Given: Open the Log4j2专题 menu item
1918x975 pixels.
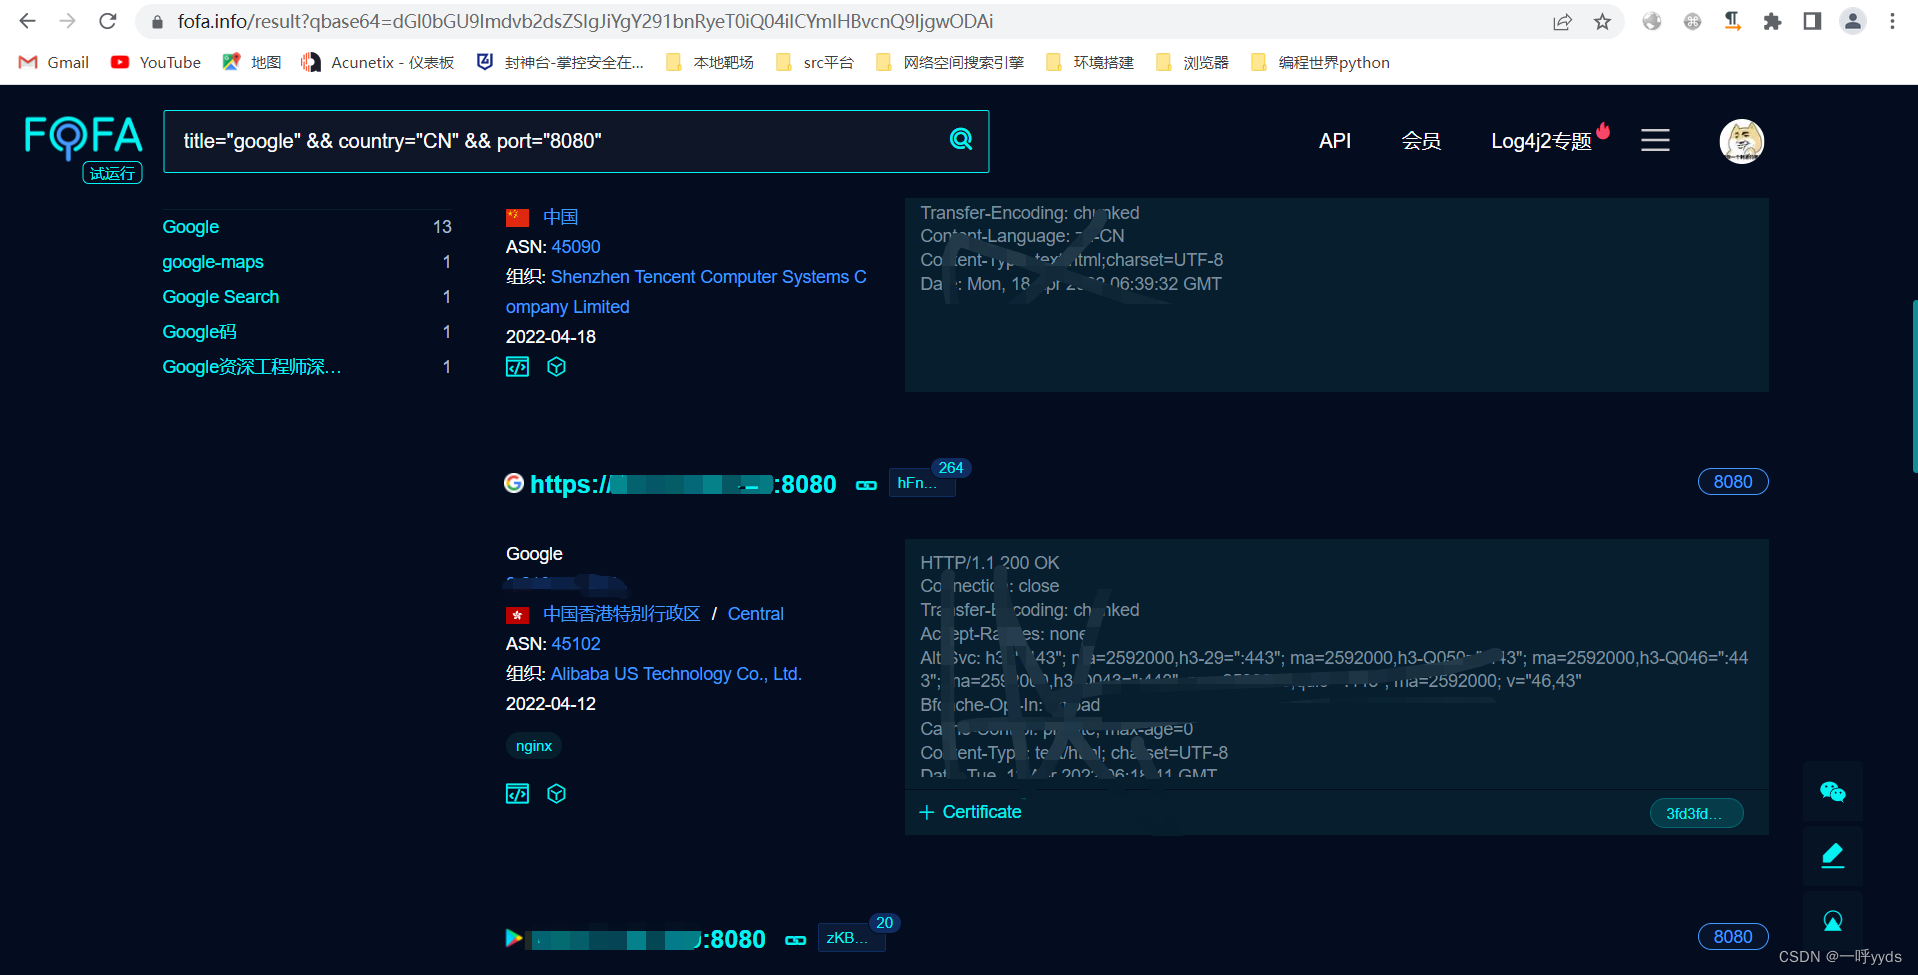Looking at the screenshot, I should click(x=1541, y=141).
